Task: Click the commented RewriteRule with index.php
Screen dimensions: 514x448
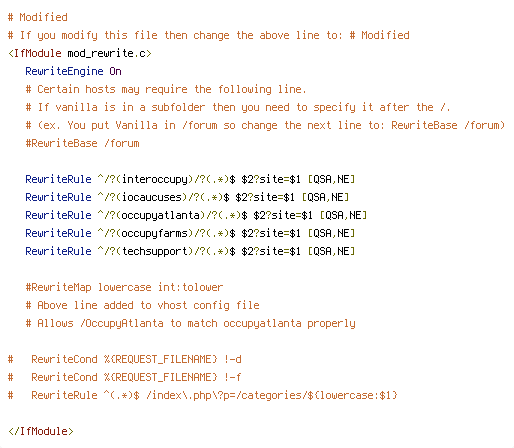Action: pyautogui.click(x=203, y=395)
